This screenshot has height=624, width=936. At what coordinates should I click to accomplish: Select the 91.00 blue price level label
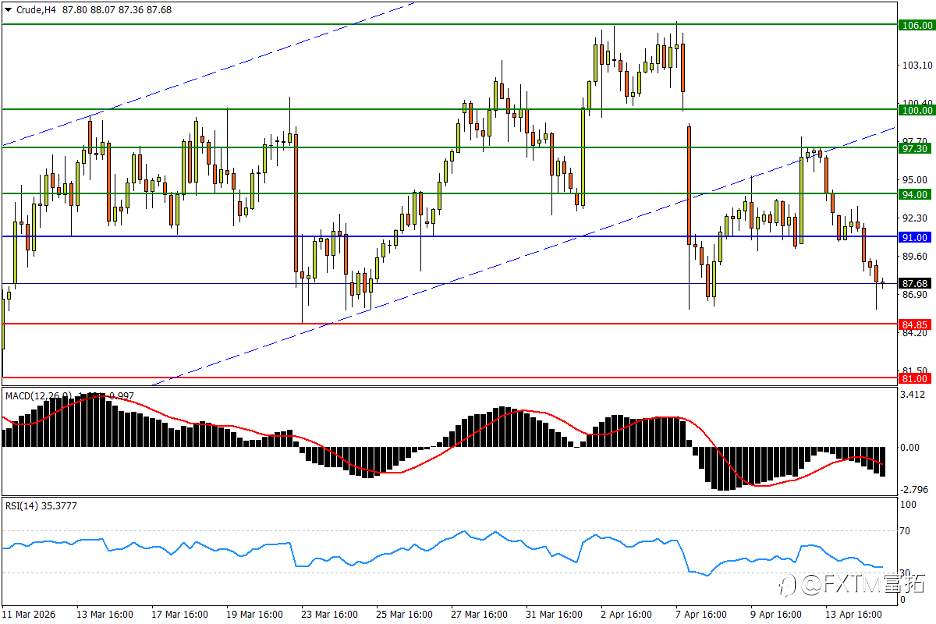[x=915, y=238]
